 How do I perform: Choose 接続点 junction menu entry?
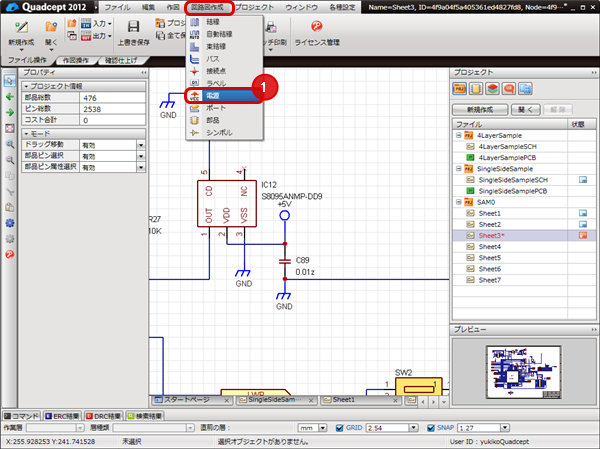224,71
